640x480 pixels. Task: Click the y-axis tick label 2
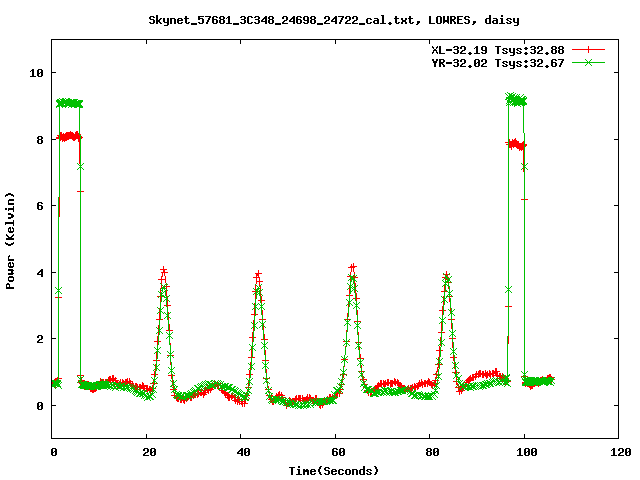40,339
